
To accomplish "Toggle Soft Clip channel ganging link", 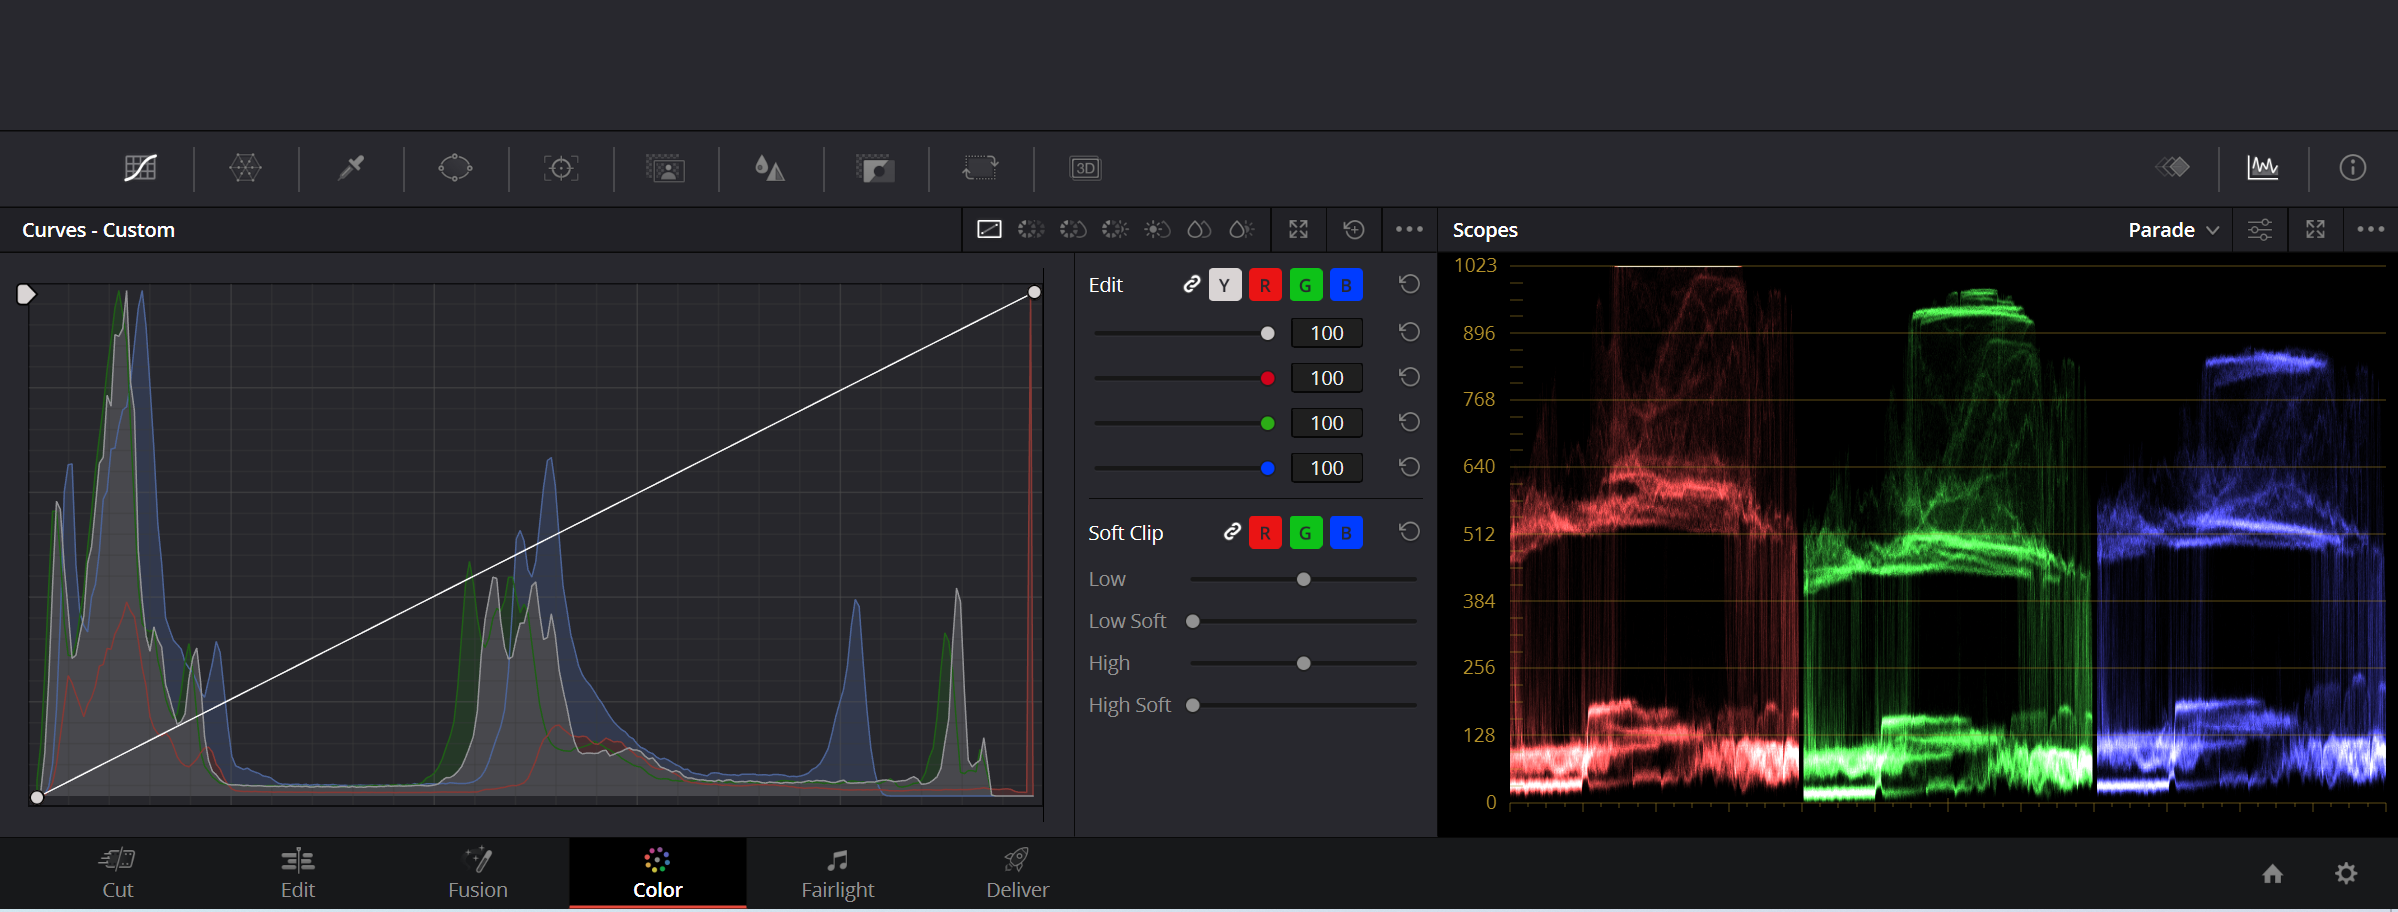I will point(1232,532).
